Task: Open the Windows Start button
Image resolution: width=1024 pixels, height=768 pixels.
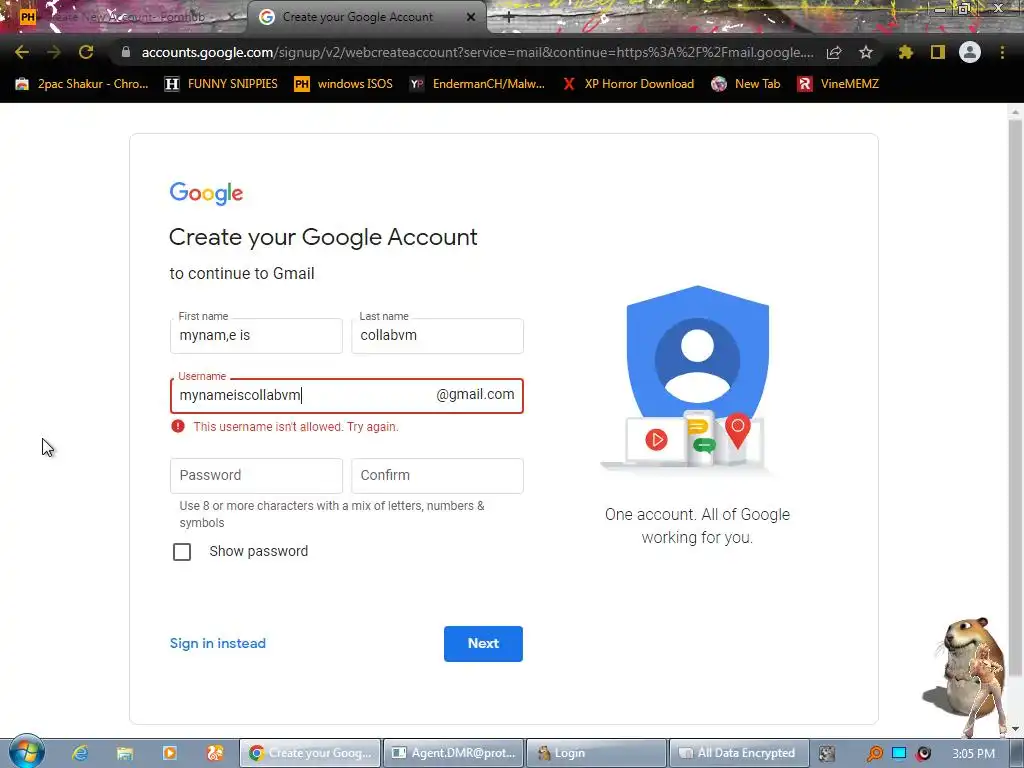Action: (x=26, y=752)
